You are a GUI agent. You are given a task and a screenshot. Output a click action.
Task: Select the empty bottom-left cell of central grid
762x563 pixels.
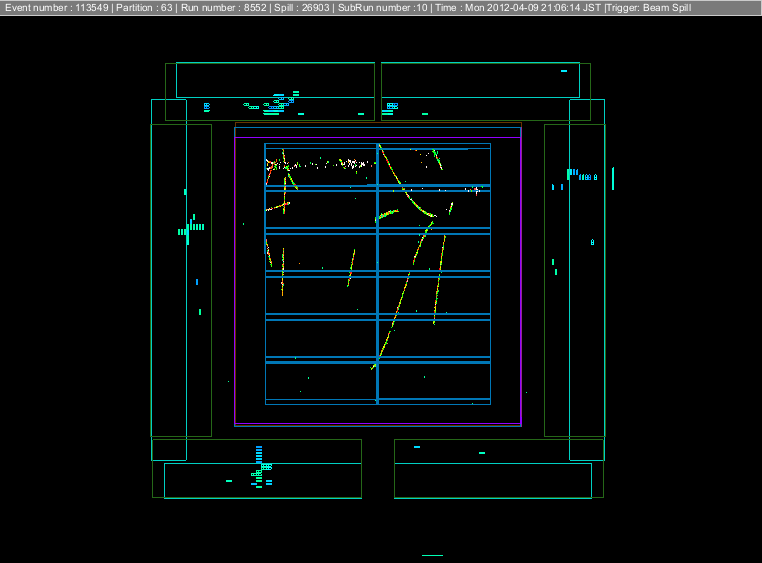(x=320, y=382)
